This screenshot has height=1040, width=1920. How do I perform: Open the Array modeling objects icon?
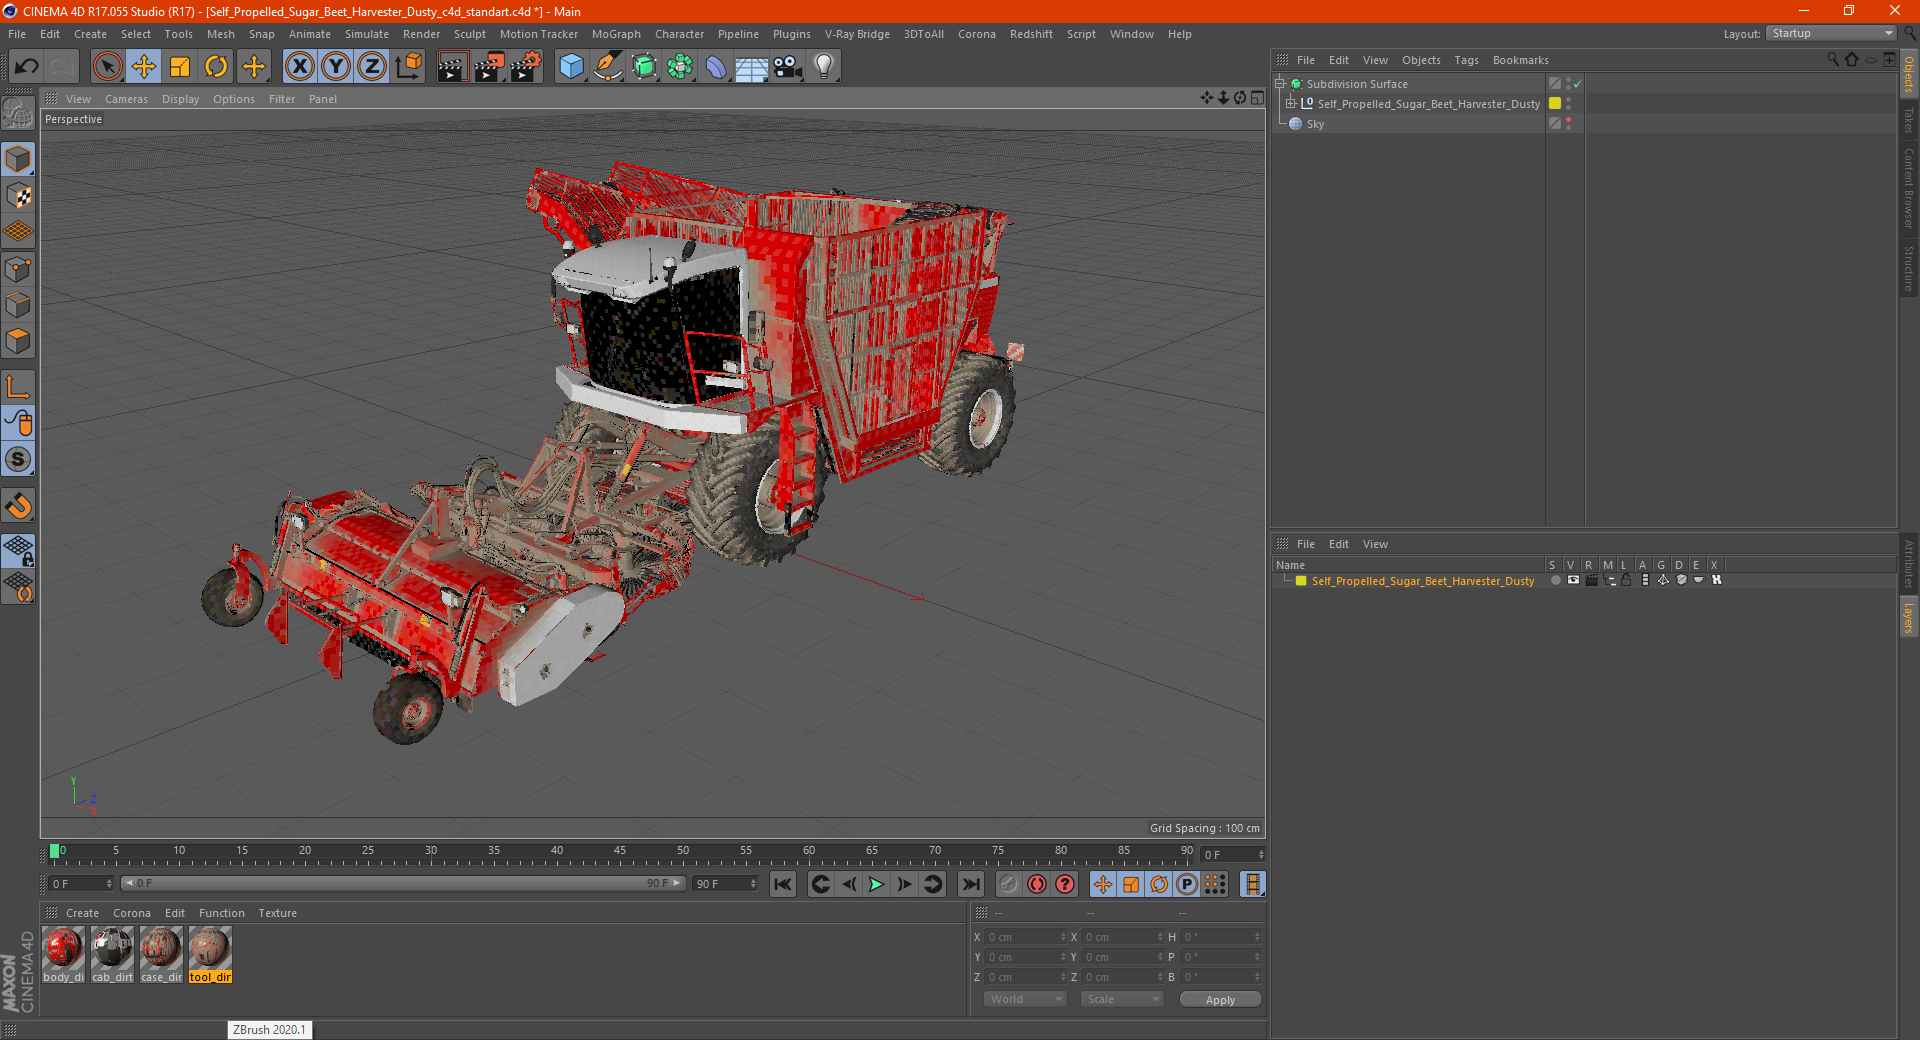(x=680, y=67)
